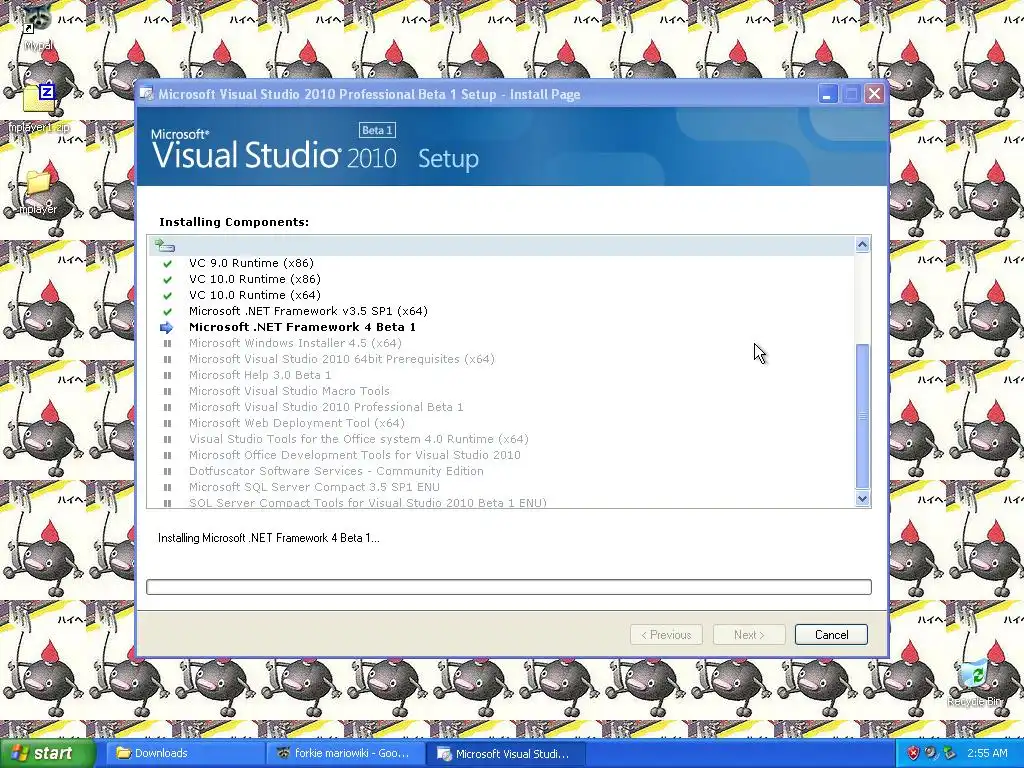Select the VC 9.0 Runtime (x86) row text
Image resolution: width=1024 pixels, height=768 pixels.
coord(251,263)
